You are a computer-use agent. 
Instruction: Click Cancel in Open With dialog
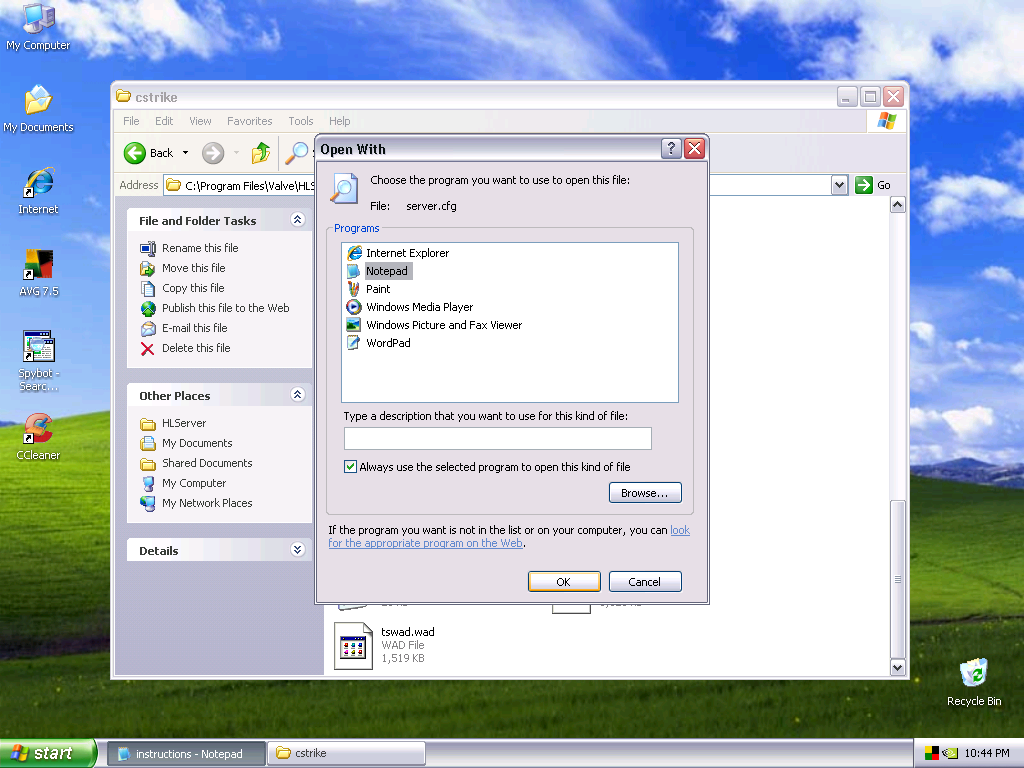(645, 581)
